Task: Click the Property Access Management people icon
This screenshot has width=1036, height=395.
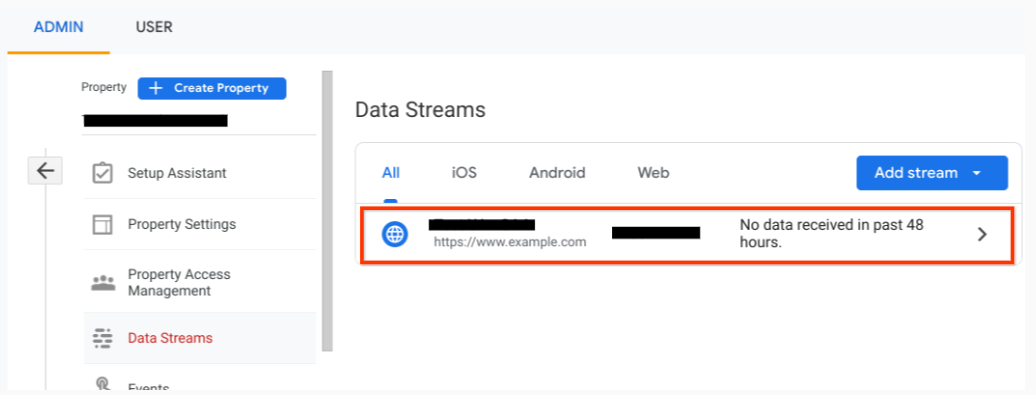Action: [x=102, y=283]
